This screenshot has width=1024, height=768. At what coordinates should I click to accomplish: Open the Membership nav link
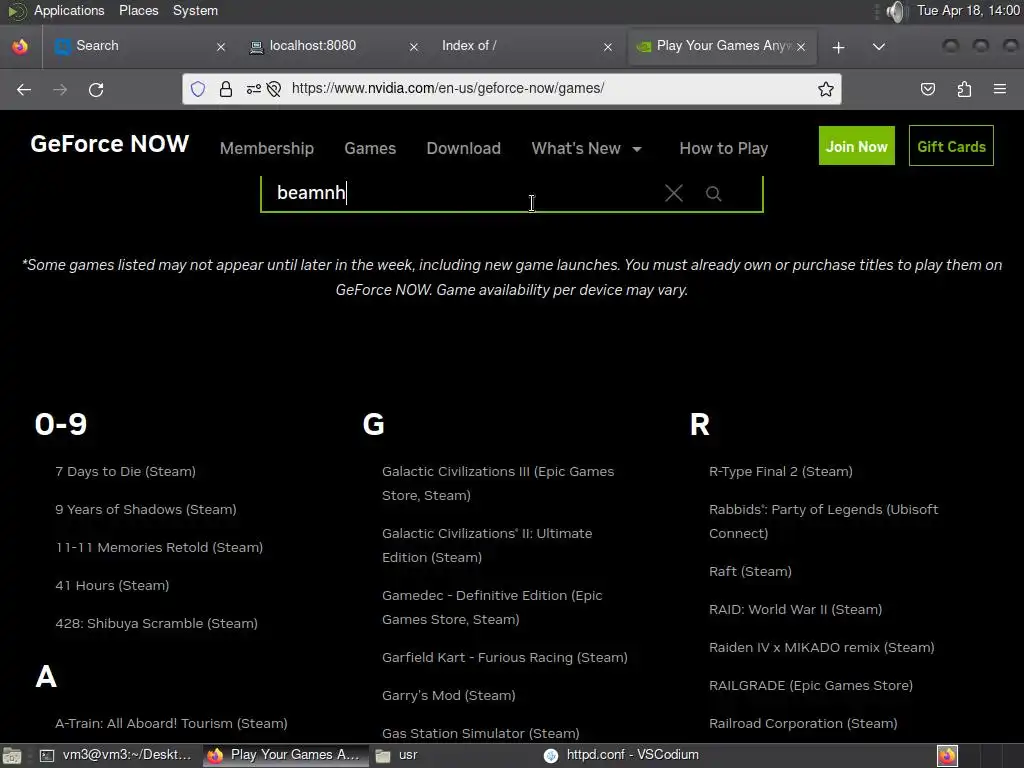(x=266, y=148)
